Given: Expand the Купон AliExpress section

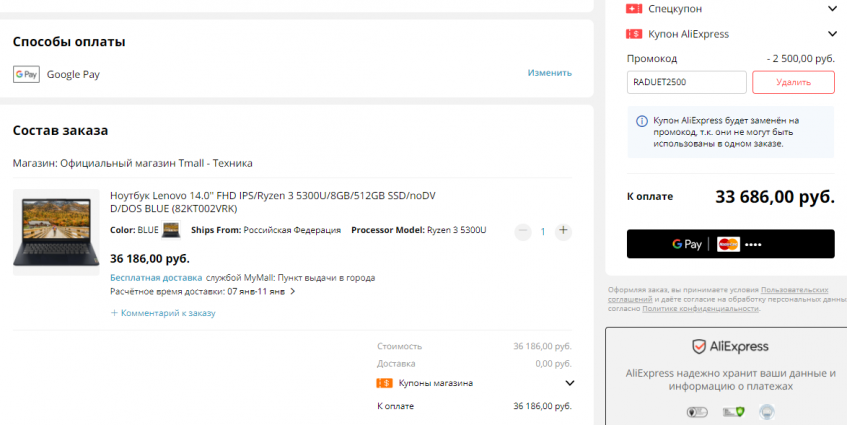Looking at the screenshot, I should pyautogui.click(x=832, y=34).
